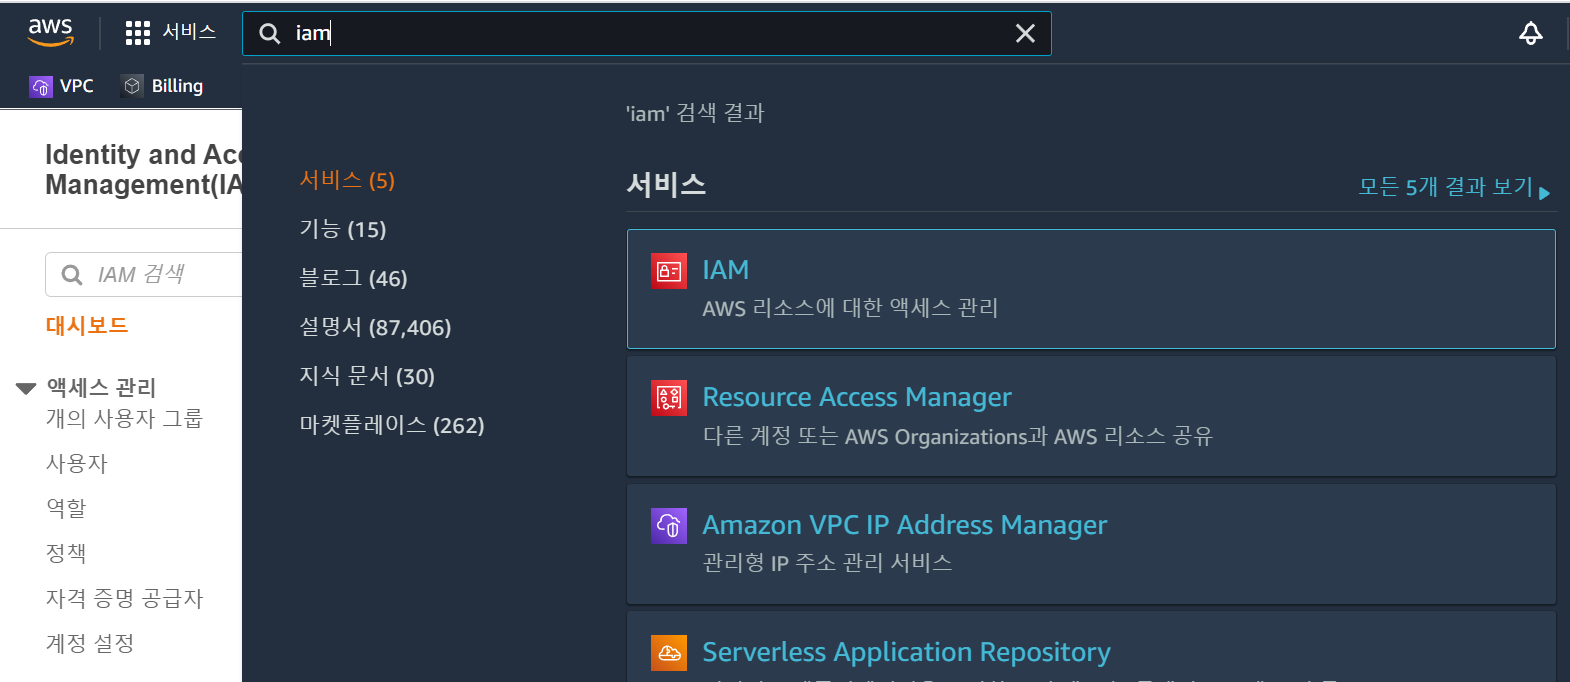Screen dimensions: 1570x682
Task: Click the AWS logo
Action: tap(51, 32)
